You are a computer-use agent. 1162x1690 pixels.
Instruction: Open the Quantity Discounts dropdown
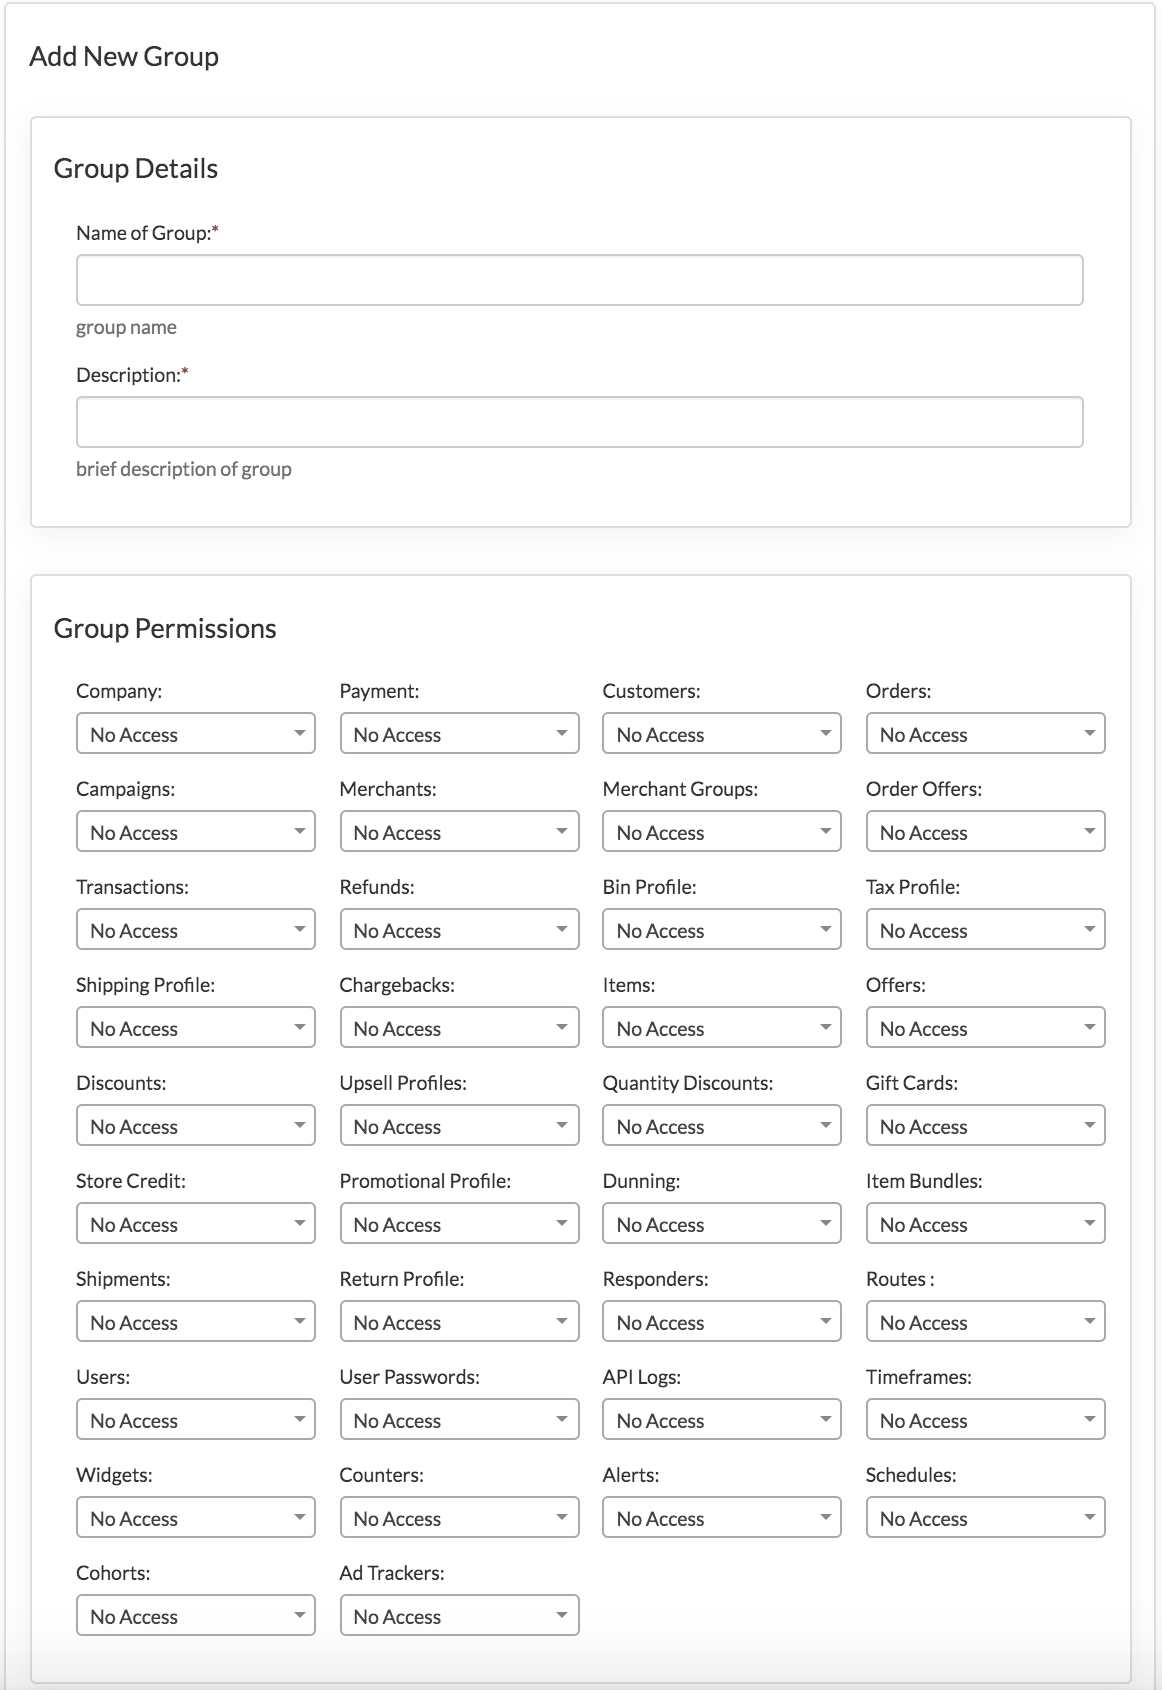click(x=722, y=1126)
